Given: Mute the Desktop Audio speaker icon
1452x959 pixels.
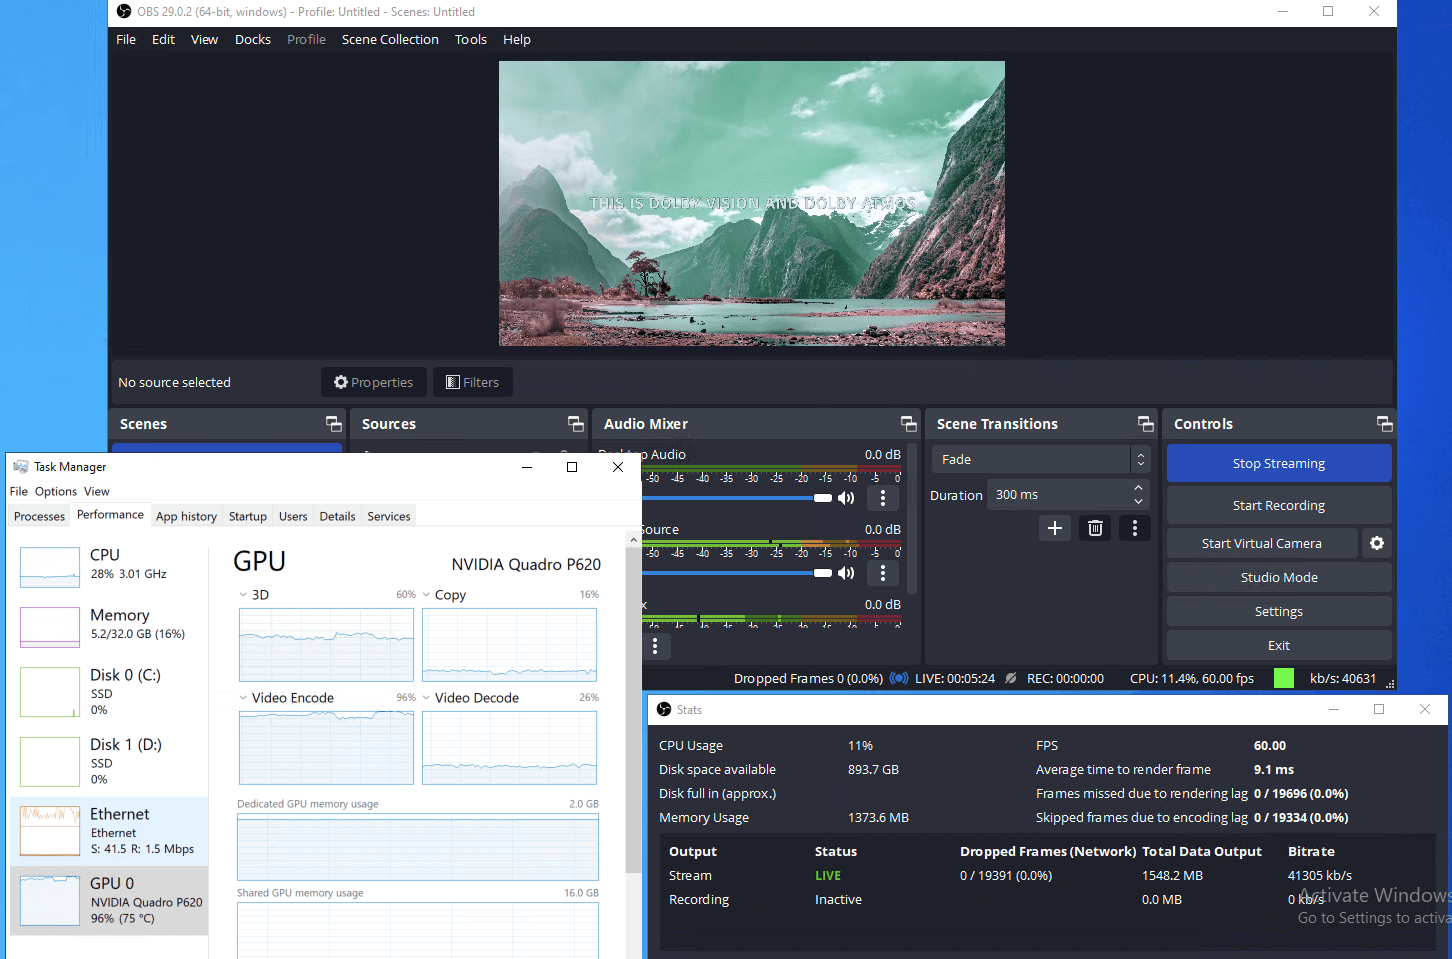Looking at the screenshot, I should click(846, 498).
